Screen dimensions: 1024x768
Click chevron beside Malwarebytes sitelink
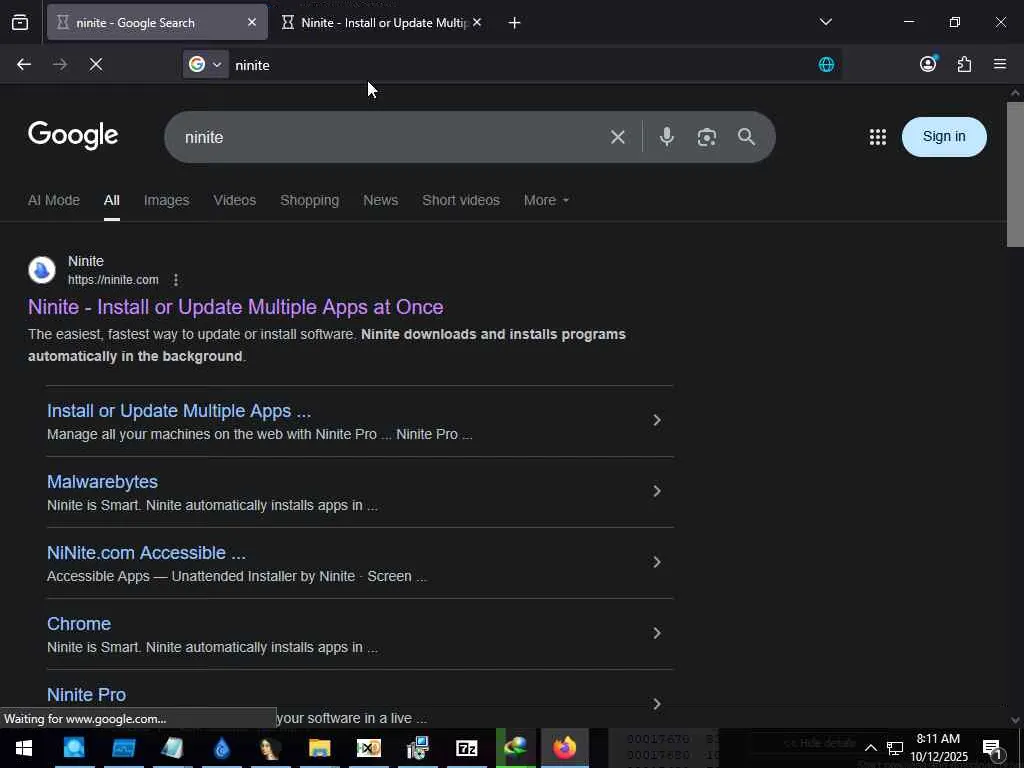[x=657, y=491]
